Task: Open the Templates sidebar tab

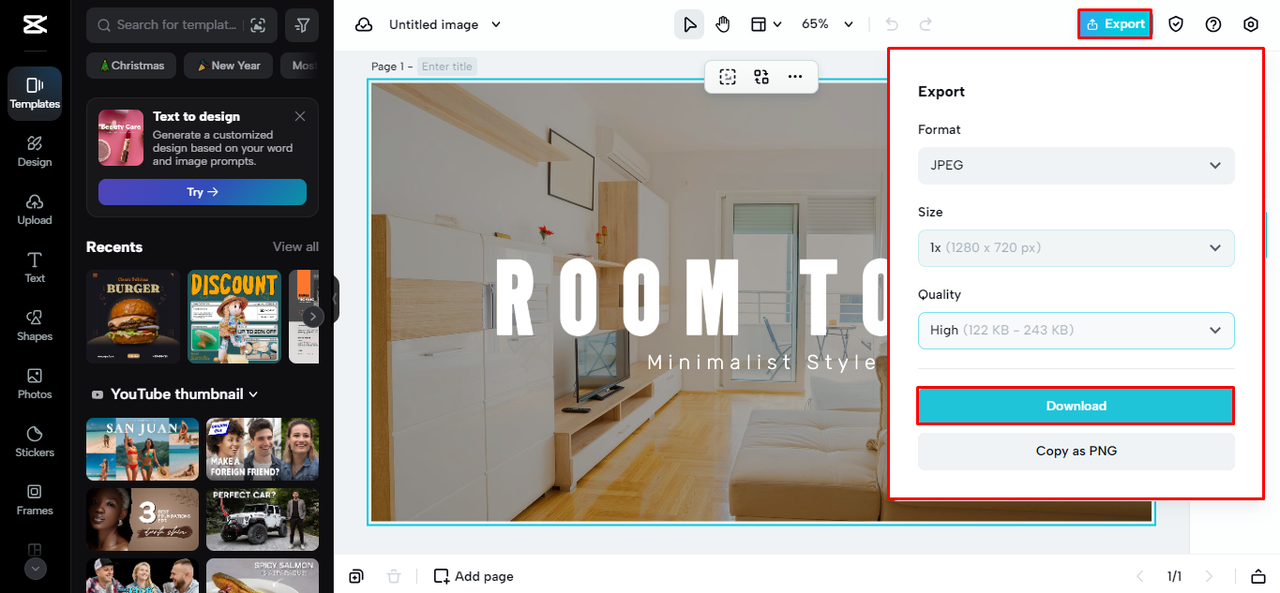Action: coord(35,94)
